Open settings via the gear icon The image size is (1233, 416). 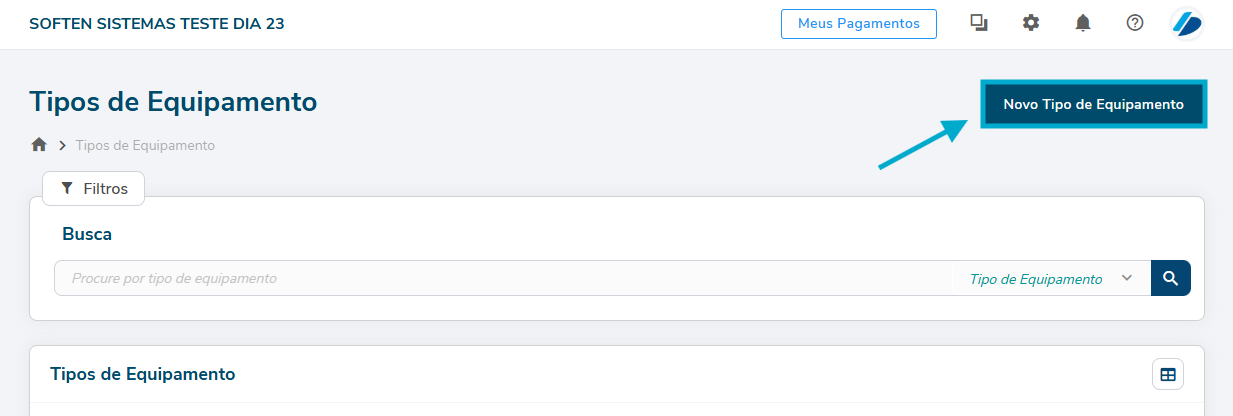(x=1031, y=23)
